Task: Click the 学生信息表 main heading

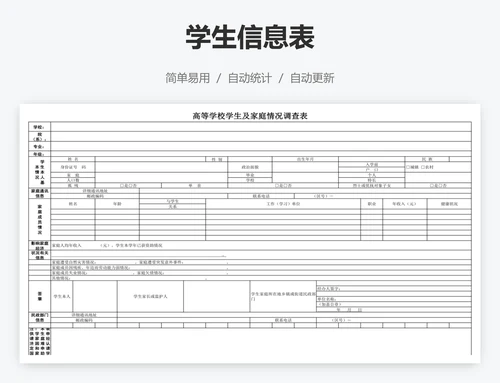Action: tap(250, 37)
